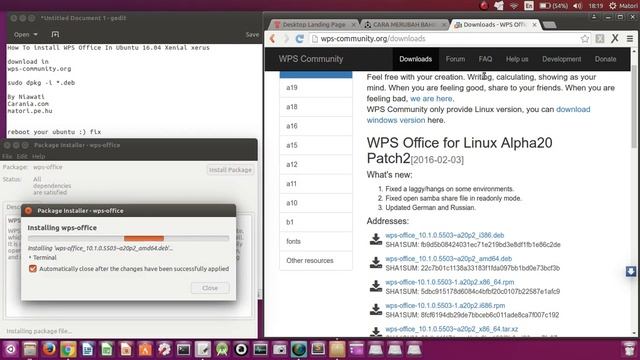
Task: Click Close in the installing dialog
Action: tap(210, 288)
